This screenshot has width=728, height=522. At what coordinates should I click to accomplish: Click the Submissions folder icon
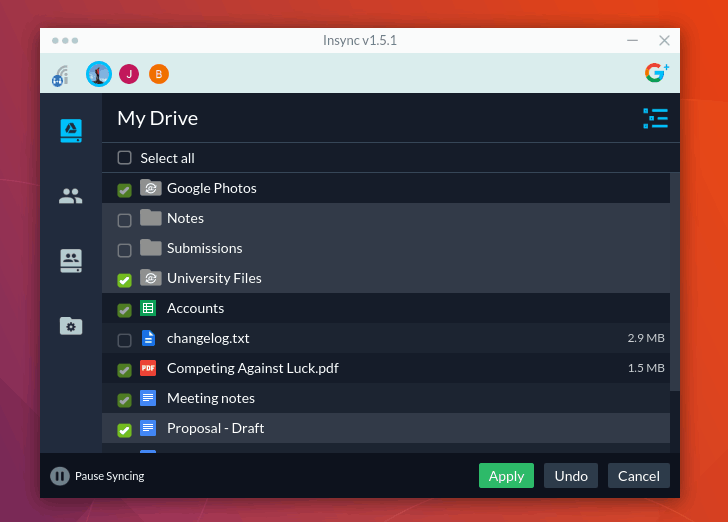click(151, 248)
